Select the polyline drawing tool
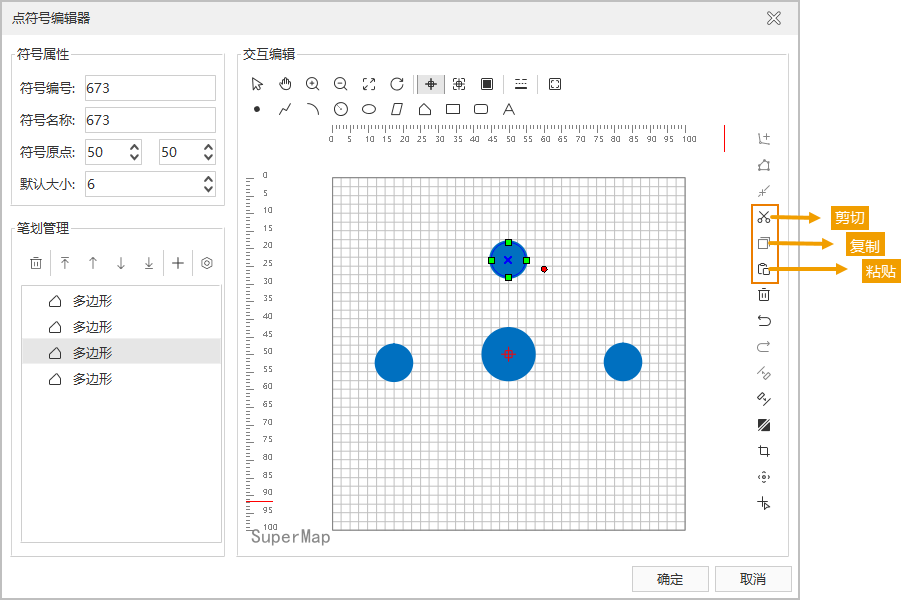 click(x=285, y=109)
